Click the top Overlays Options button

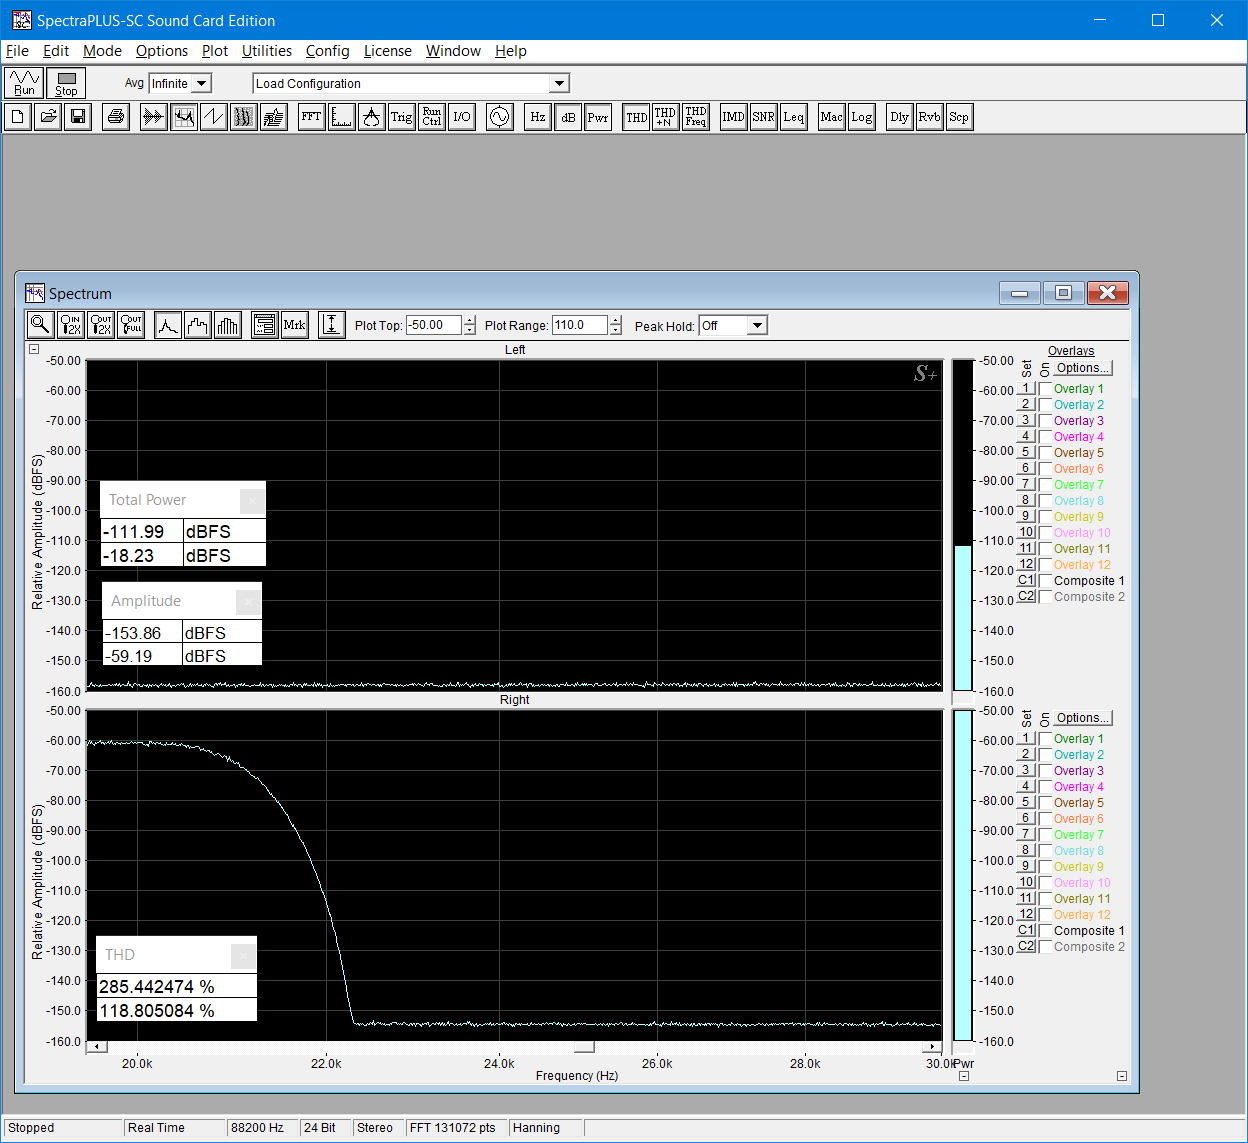(x=1082, y=368)
